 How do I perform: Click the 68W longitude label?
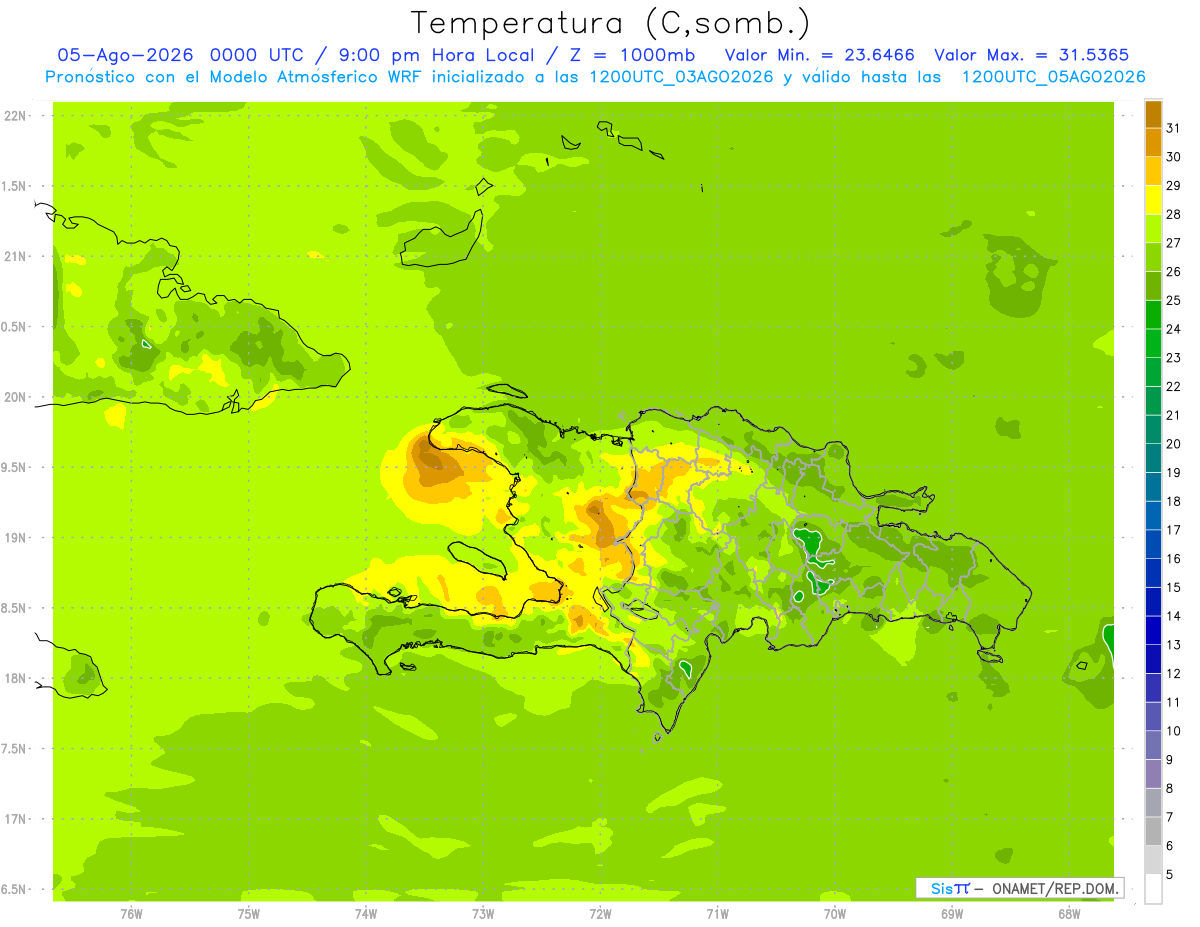click(1069, 913)
